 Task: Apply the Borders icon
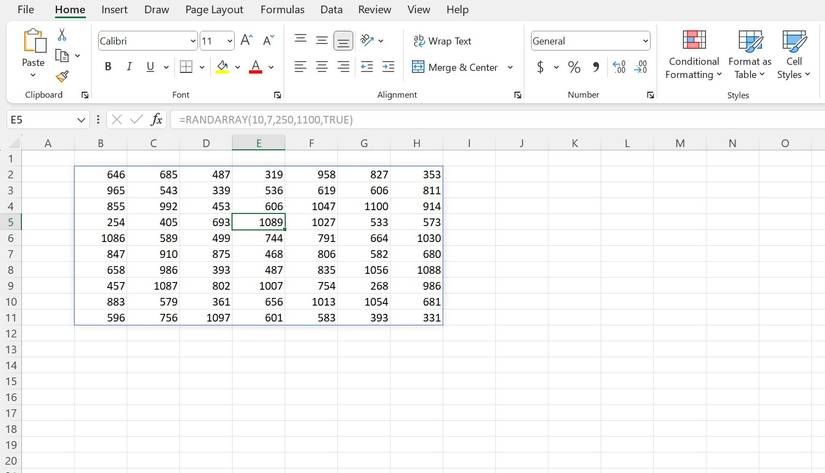click(186, 67)
